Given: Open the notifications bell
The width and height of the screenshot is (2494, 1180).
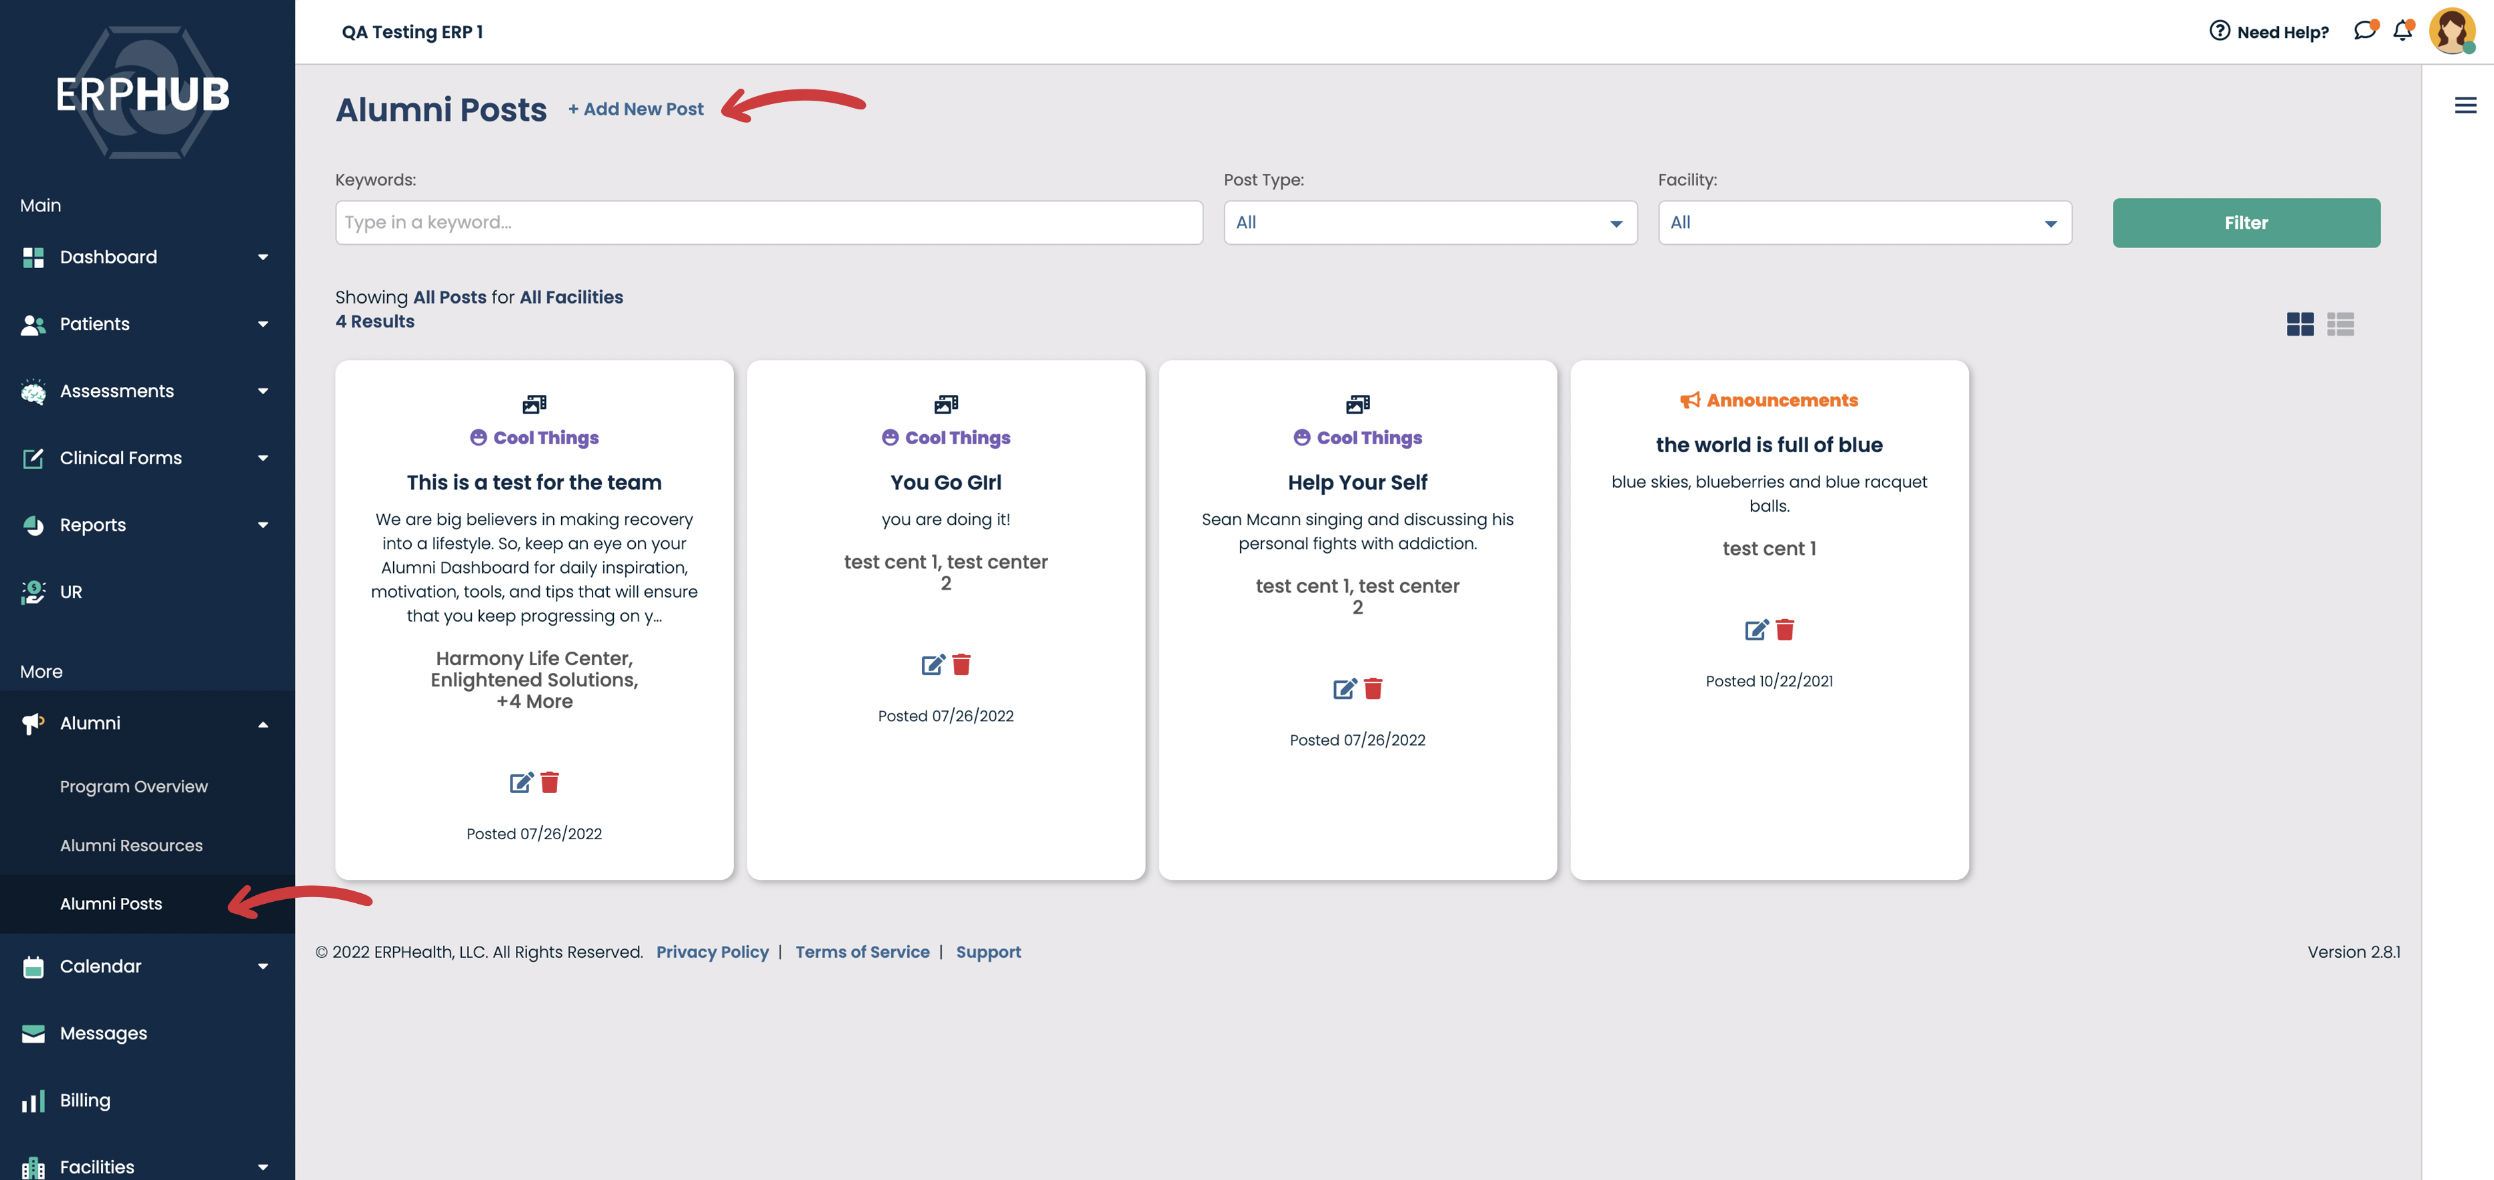Looking at the screenshot, I should [x=2402, y=31].
